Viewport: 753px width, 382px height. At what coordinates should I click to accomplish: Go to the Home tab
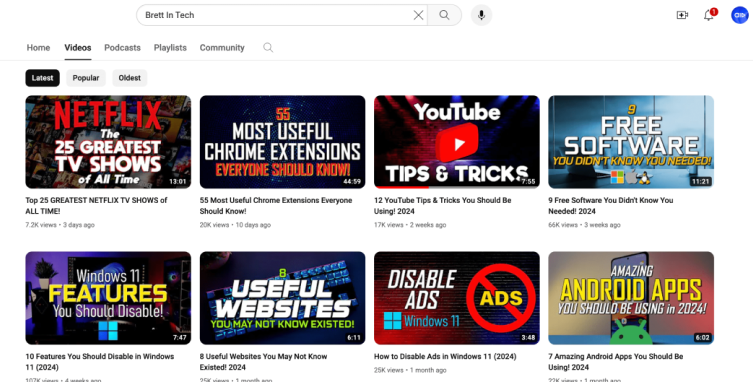38,48
